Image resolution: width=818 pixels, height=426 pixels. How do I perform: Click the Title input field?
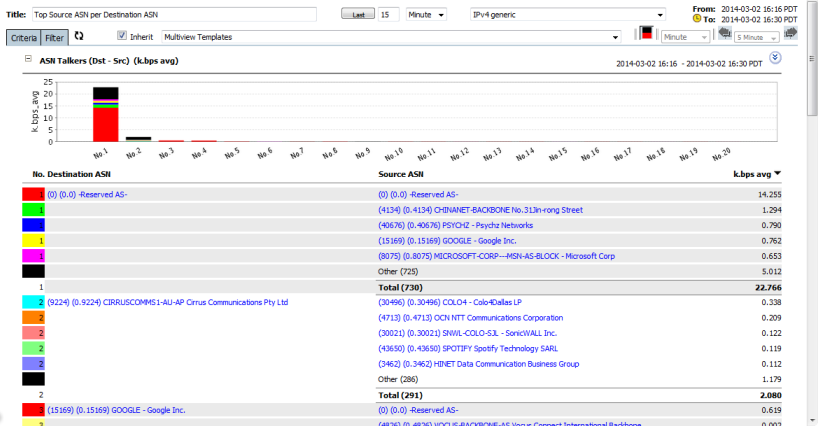coord(174,15)
